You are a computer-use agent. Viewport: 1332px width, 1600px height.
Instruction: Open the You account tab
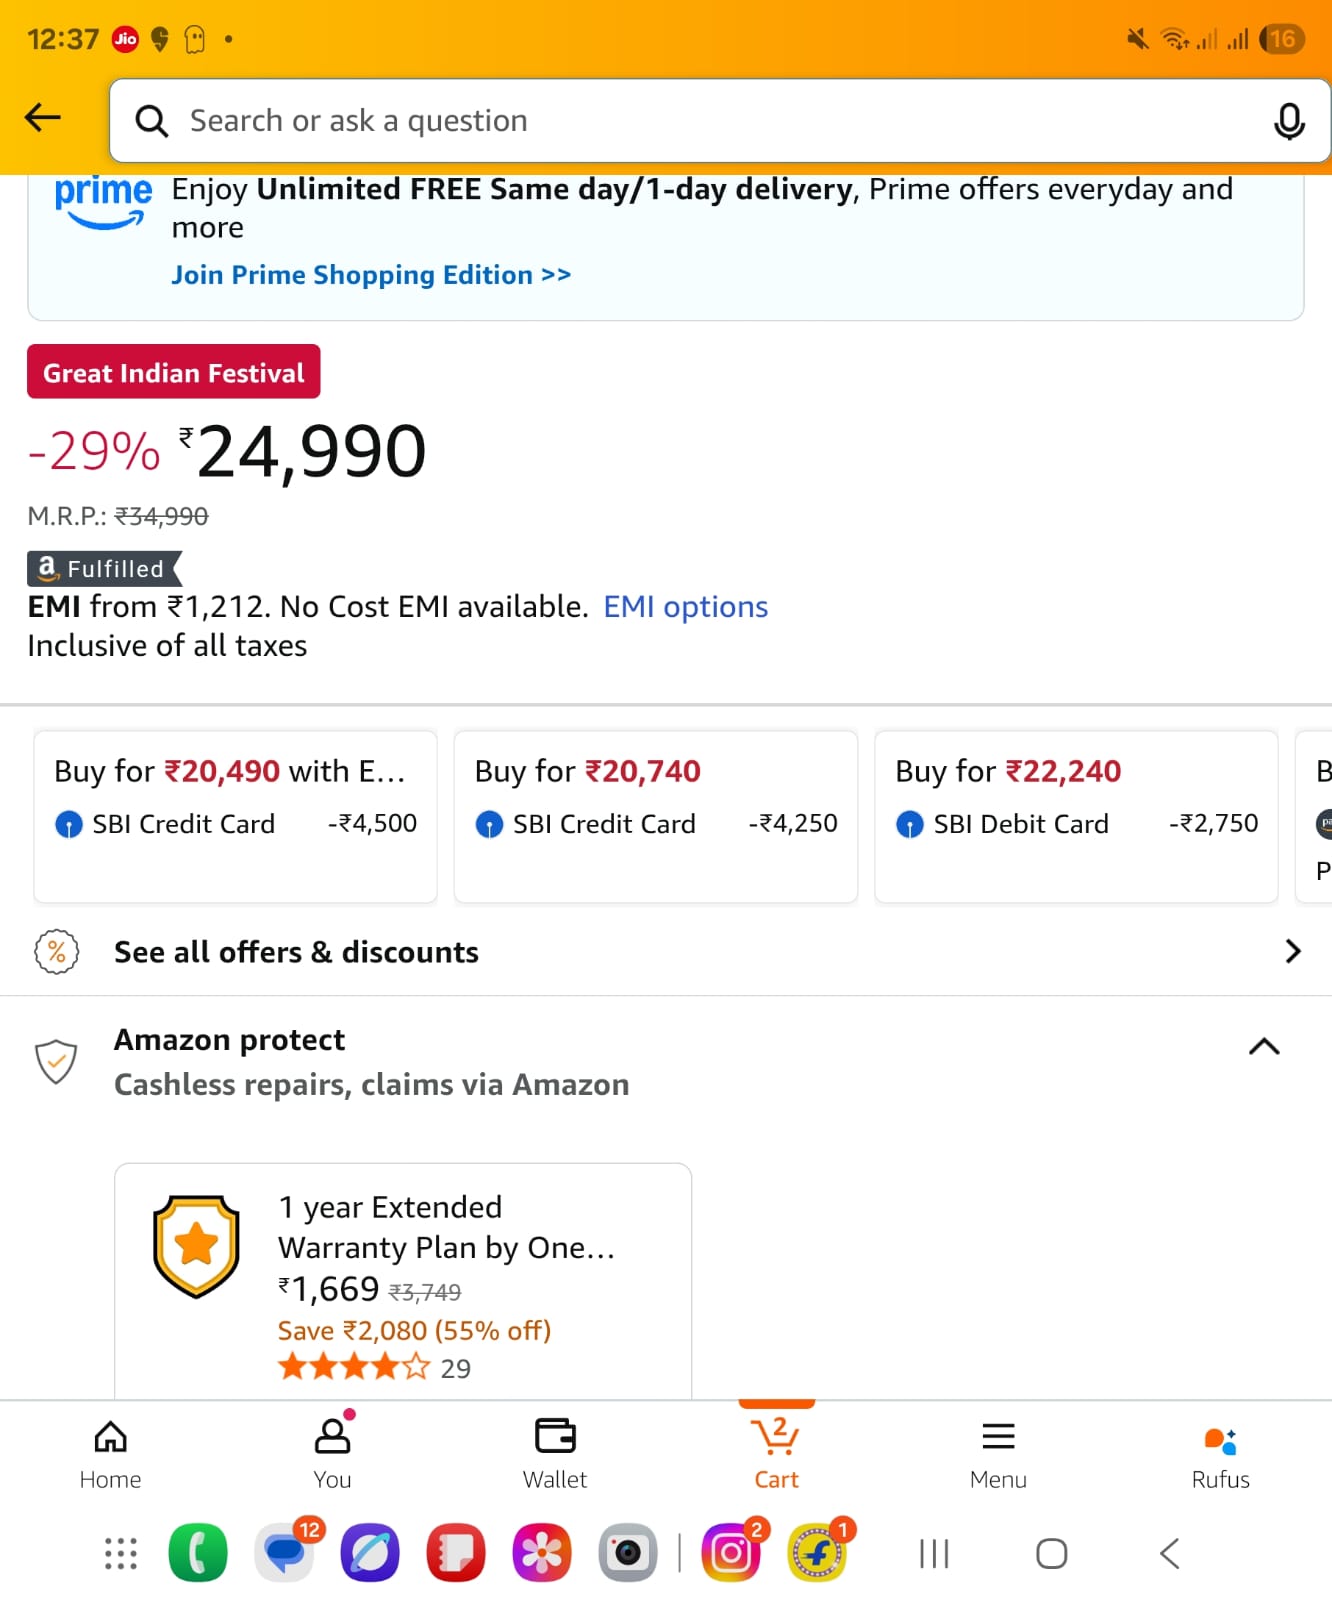332,1455
